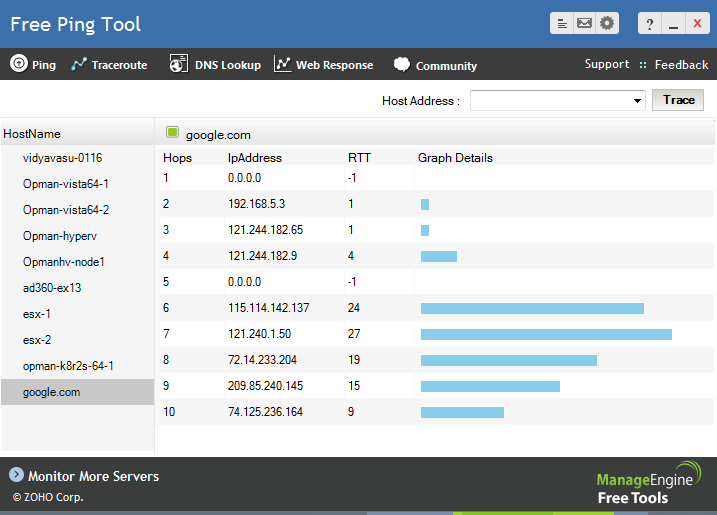Click the Monitor More Servers link
This screenshot has width=717, height=515.
point(93,476)
